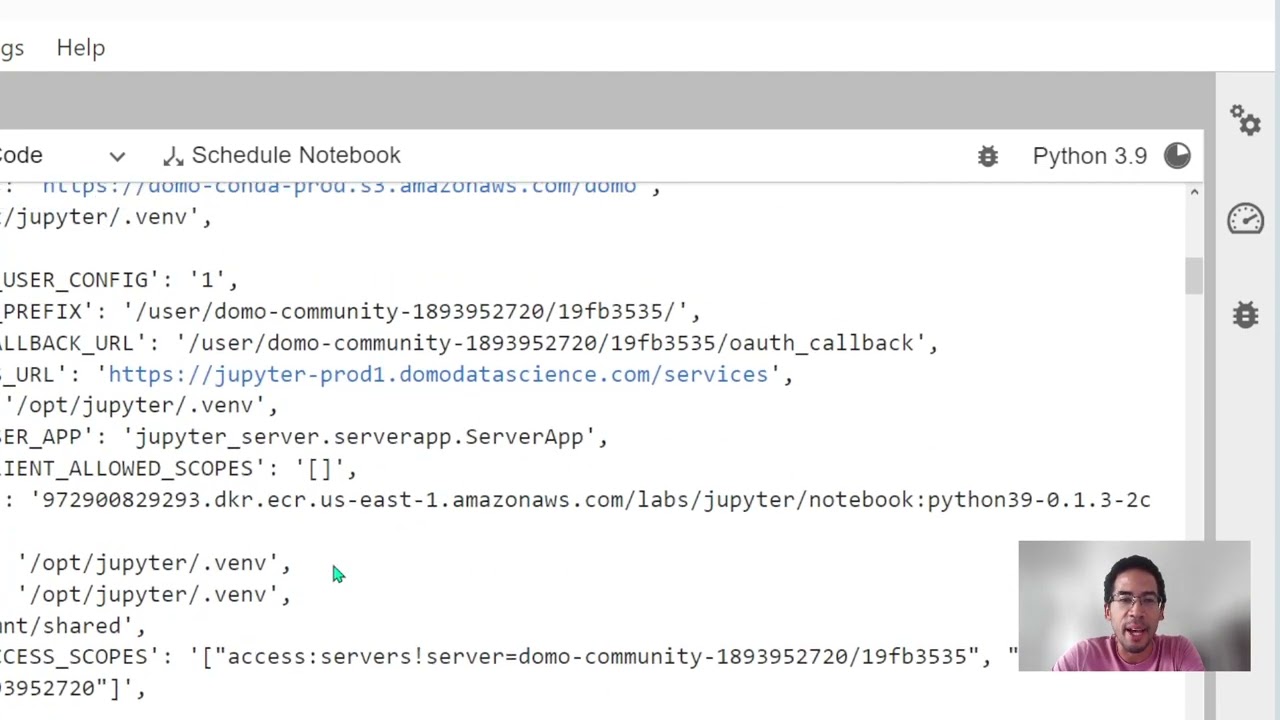Click the vertical scrollbar thumb of the notebook
This screenshot has width=1280, height=720.
[1194, 276]
